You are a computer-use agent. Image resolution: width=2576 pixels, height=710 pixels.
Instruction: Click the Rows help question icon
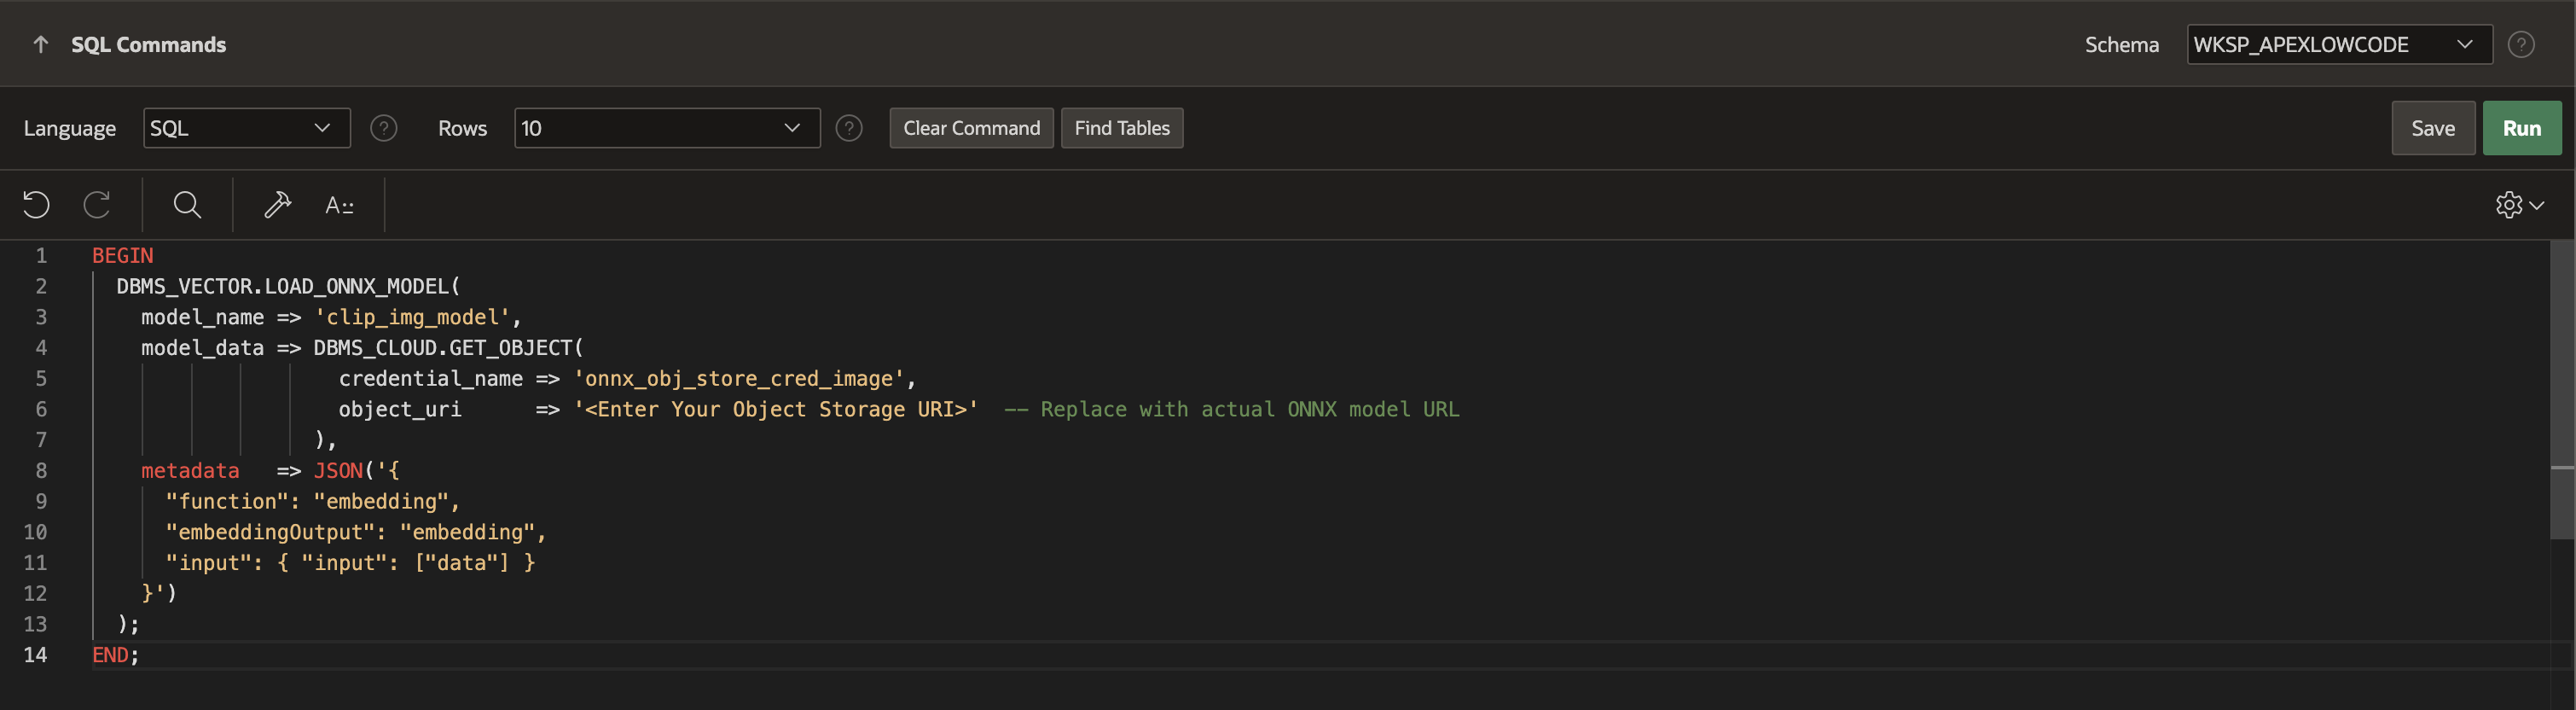849,128
